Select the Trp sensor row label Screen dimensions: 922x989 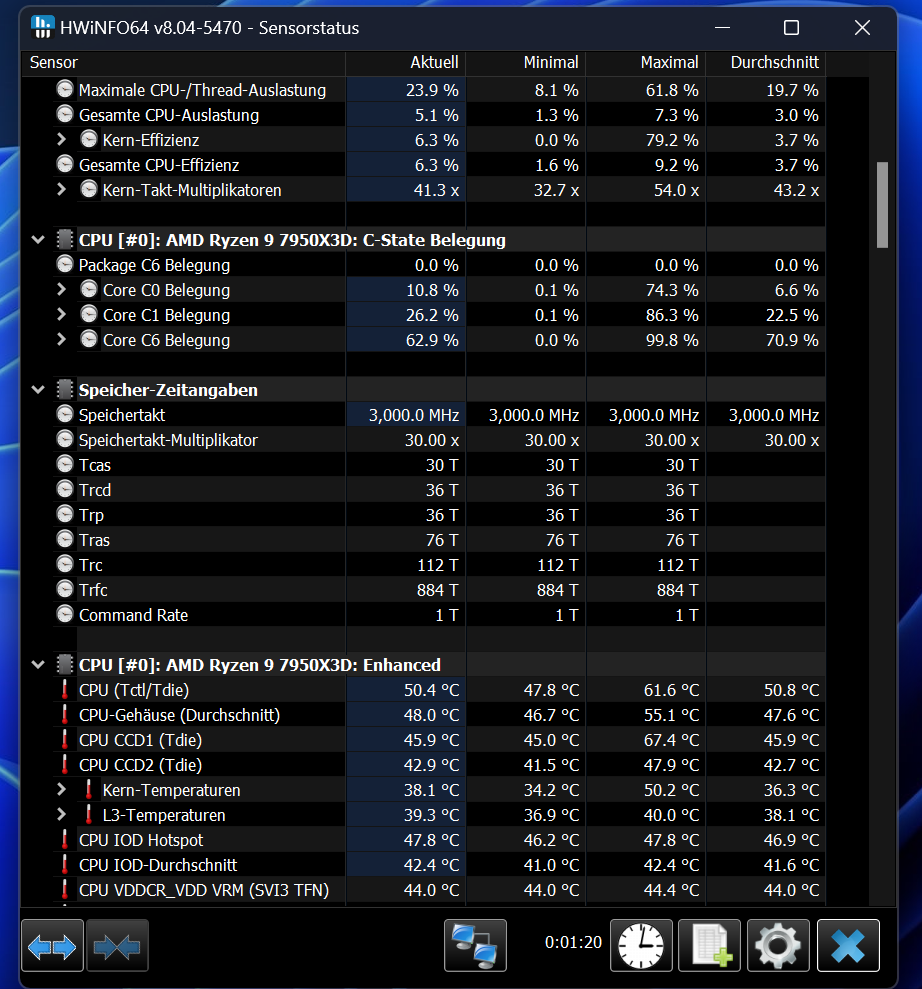coord(91,515)
